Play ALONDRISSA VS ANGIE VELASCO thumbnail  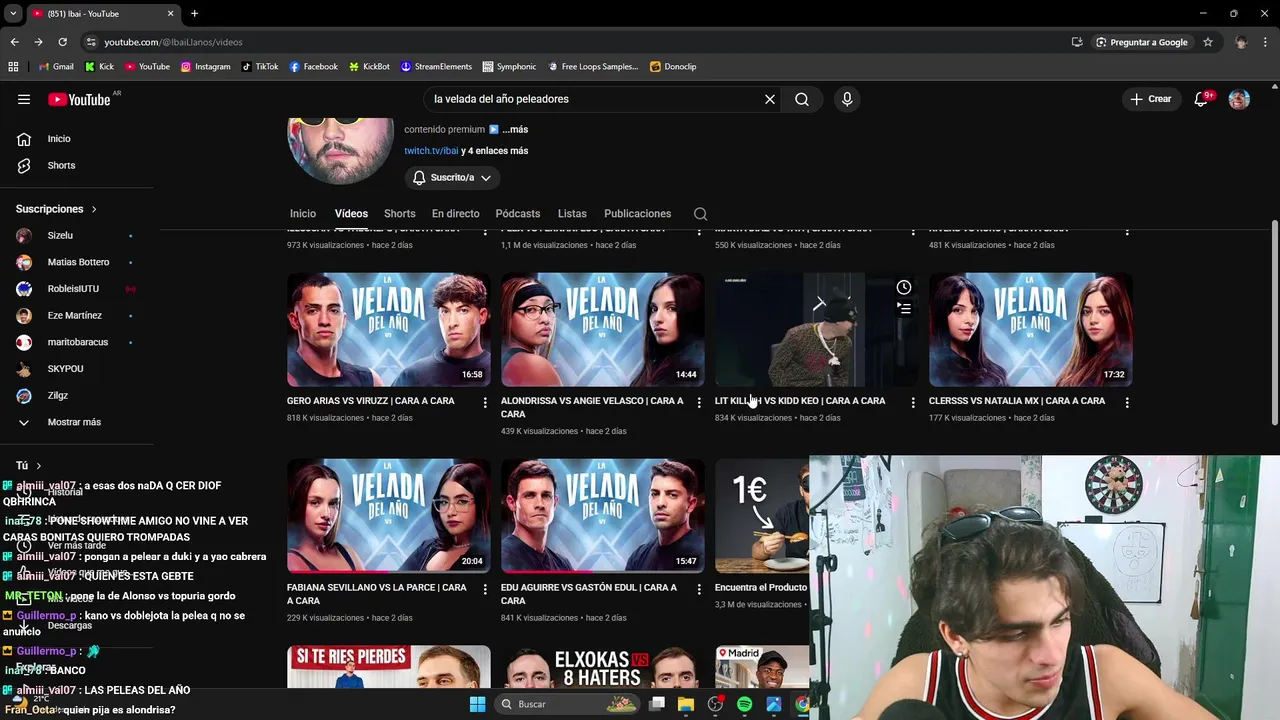602,329
